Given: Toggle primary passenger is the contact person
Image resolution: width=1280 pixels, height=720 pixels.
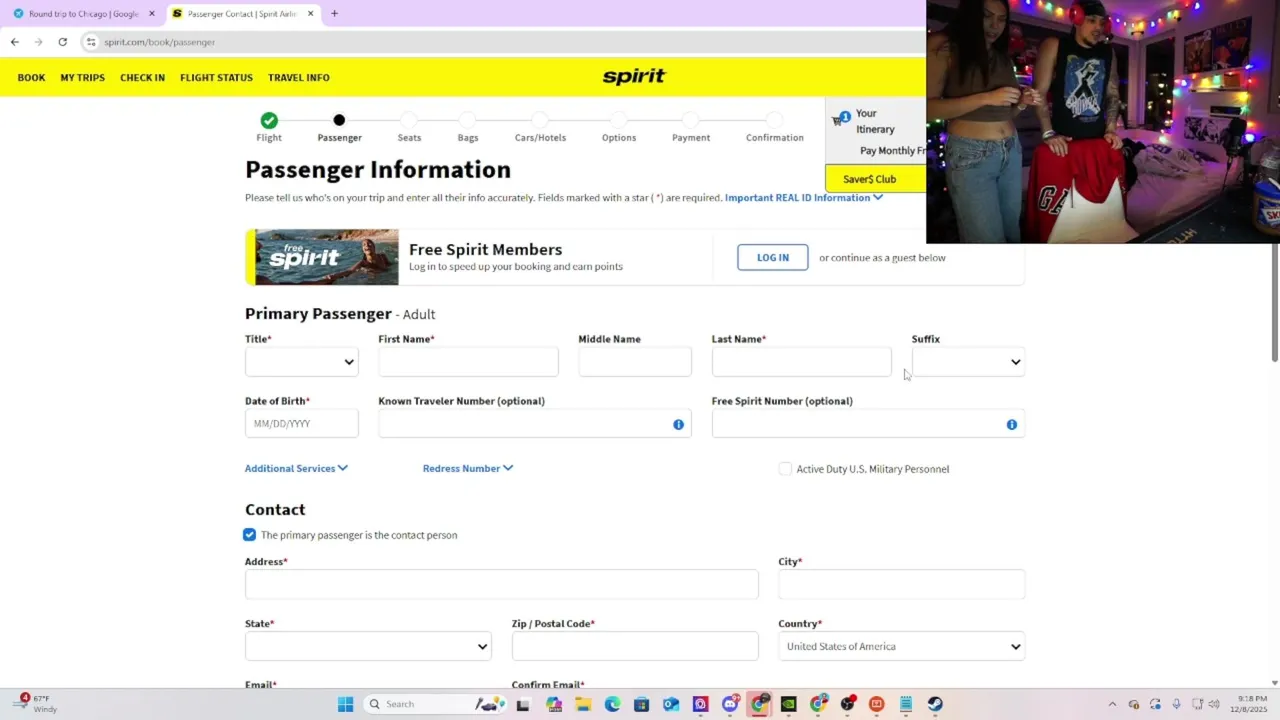Looking at the screenshot, I should [x=249, y=535].
